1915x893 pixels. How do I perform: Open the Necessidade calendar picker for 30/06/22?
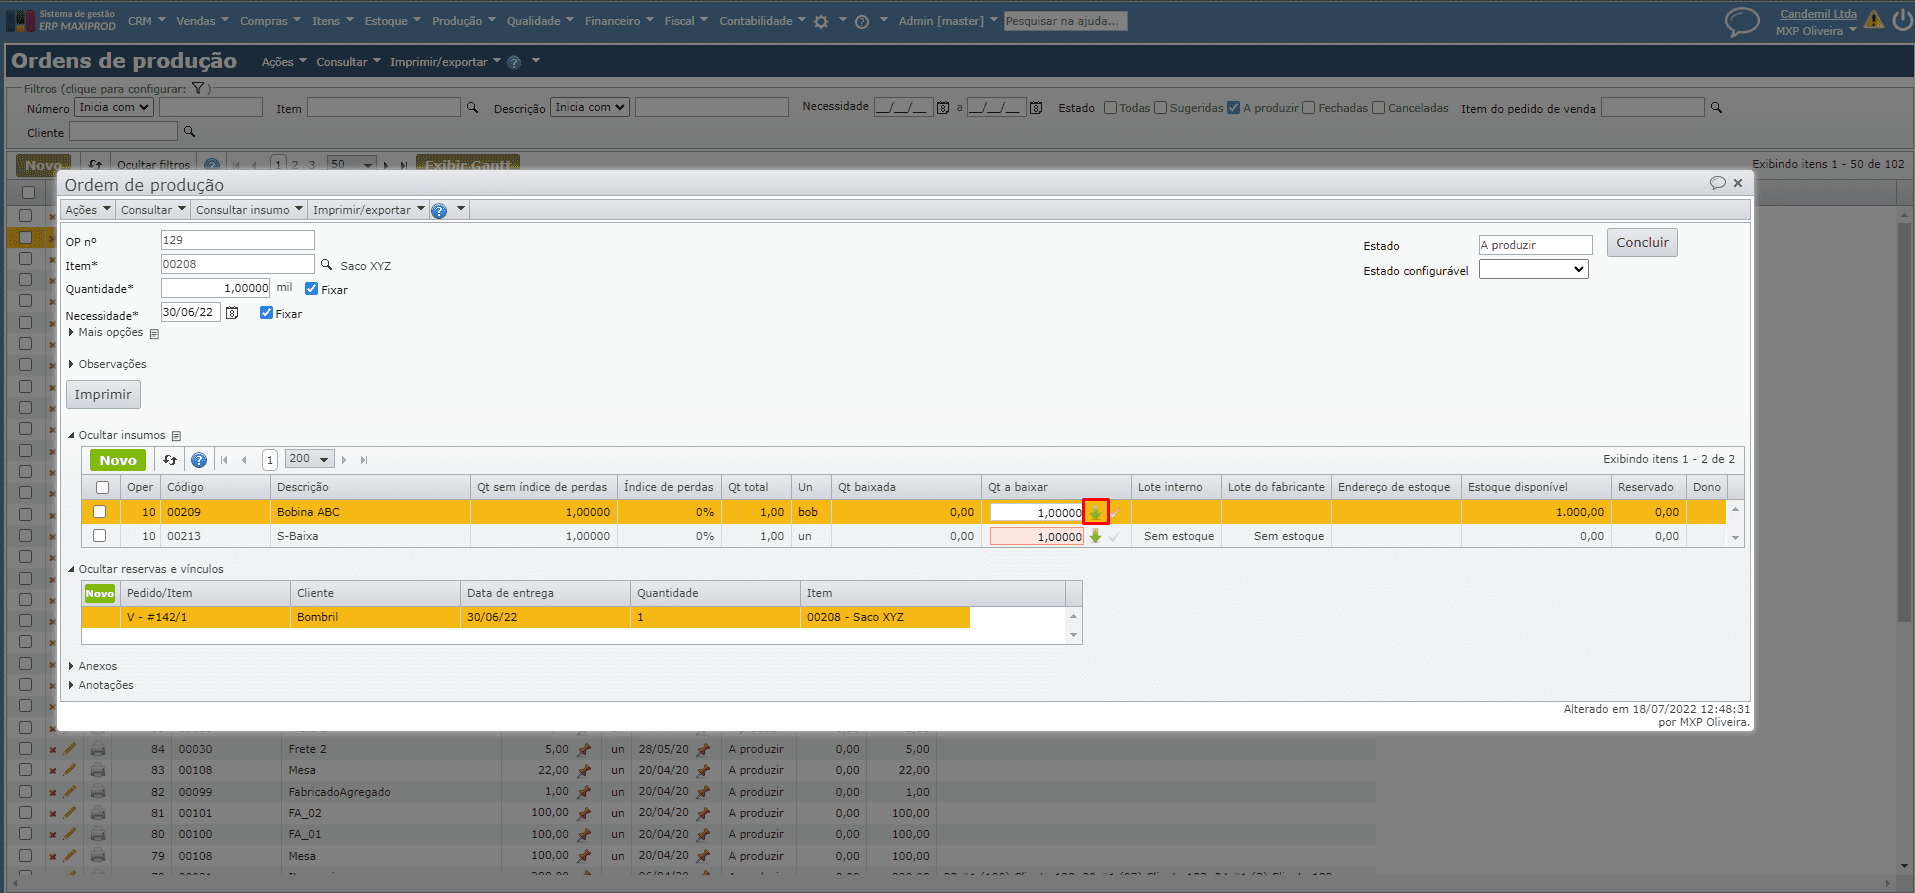[x=232, y=313]
